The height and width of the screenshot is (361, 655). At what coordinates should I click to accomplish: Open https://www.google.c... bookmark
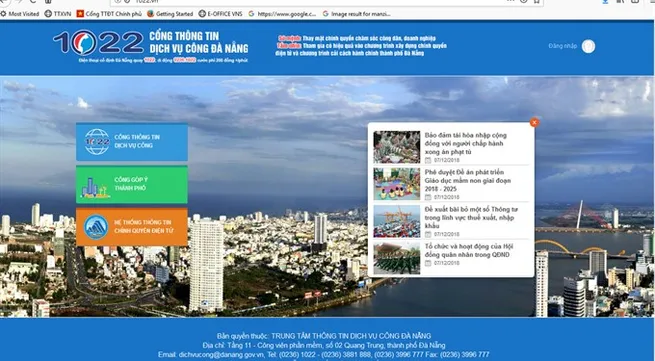coord(282,14)
